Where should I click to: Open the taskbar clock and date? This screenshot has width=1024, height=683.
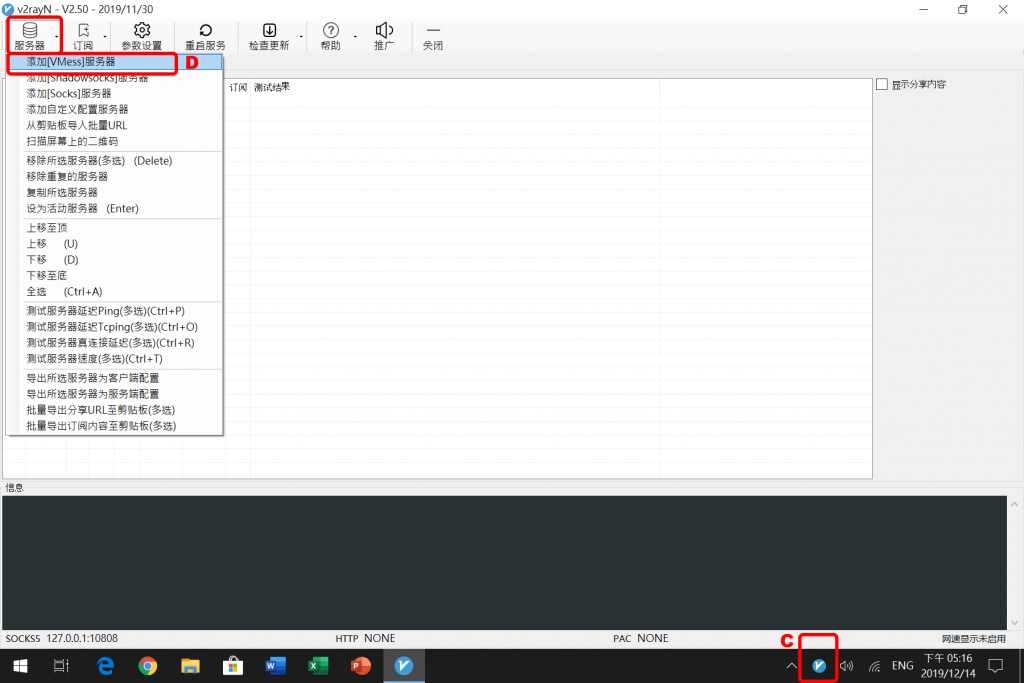tap(948, 666)
